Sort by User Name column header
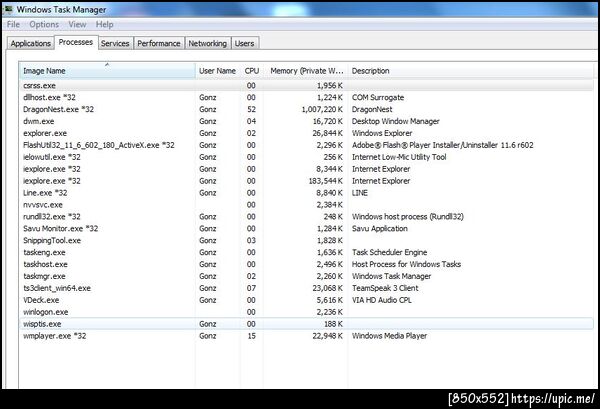Image resolution: width=600 pixels, height=409 pixels. [217, 71]
